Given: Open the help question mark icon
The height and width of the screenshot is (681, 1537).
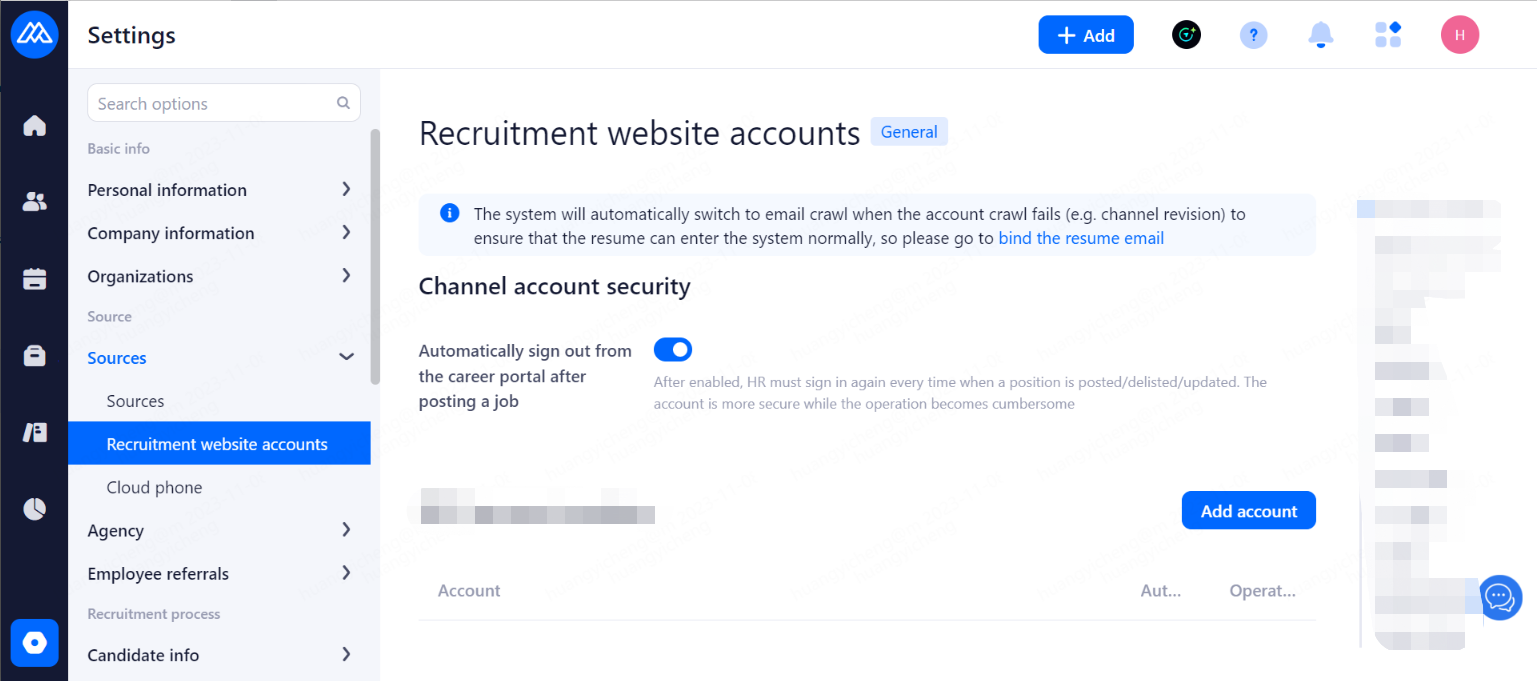Looking at the screenshot, I should coord(1253,35).
